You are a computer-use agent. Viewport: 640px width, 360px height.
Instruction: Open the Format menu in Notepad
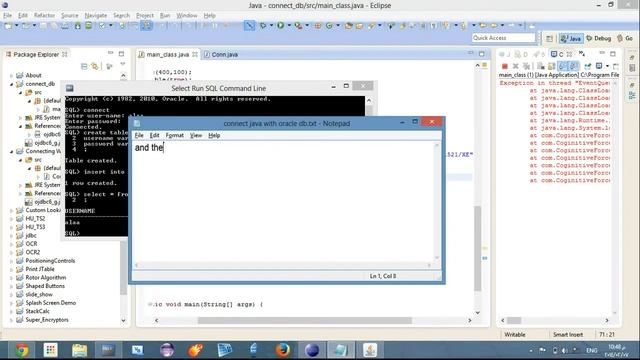point(174,135)
